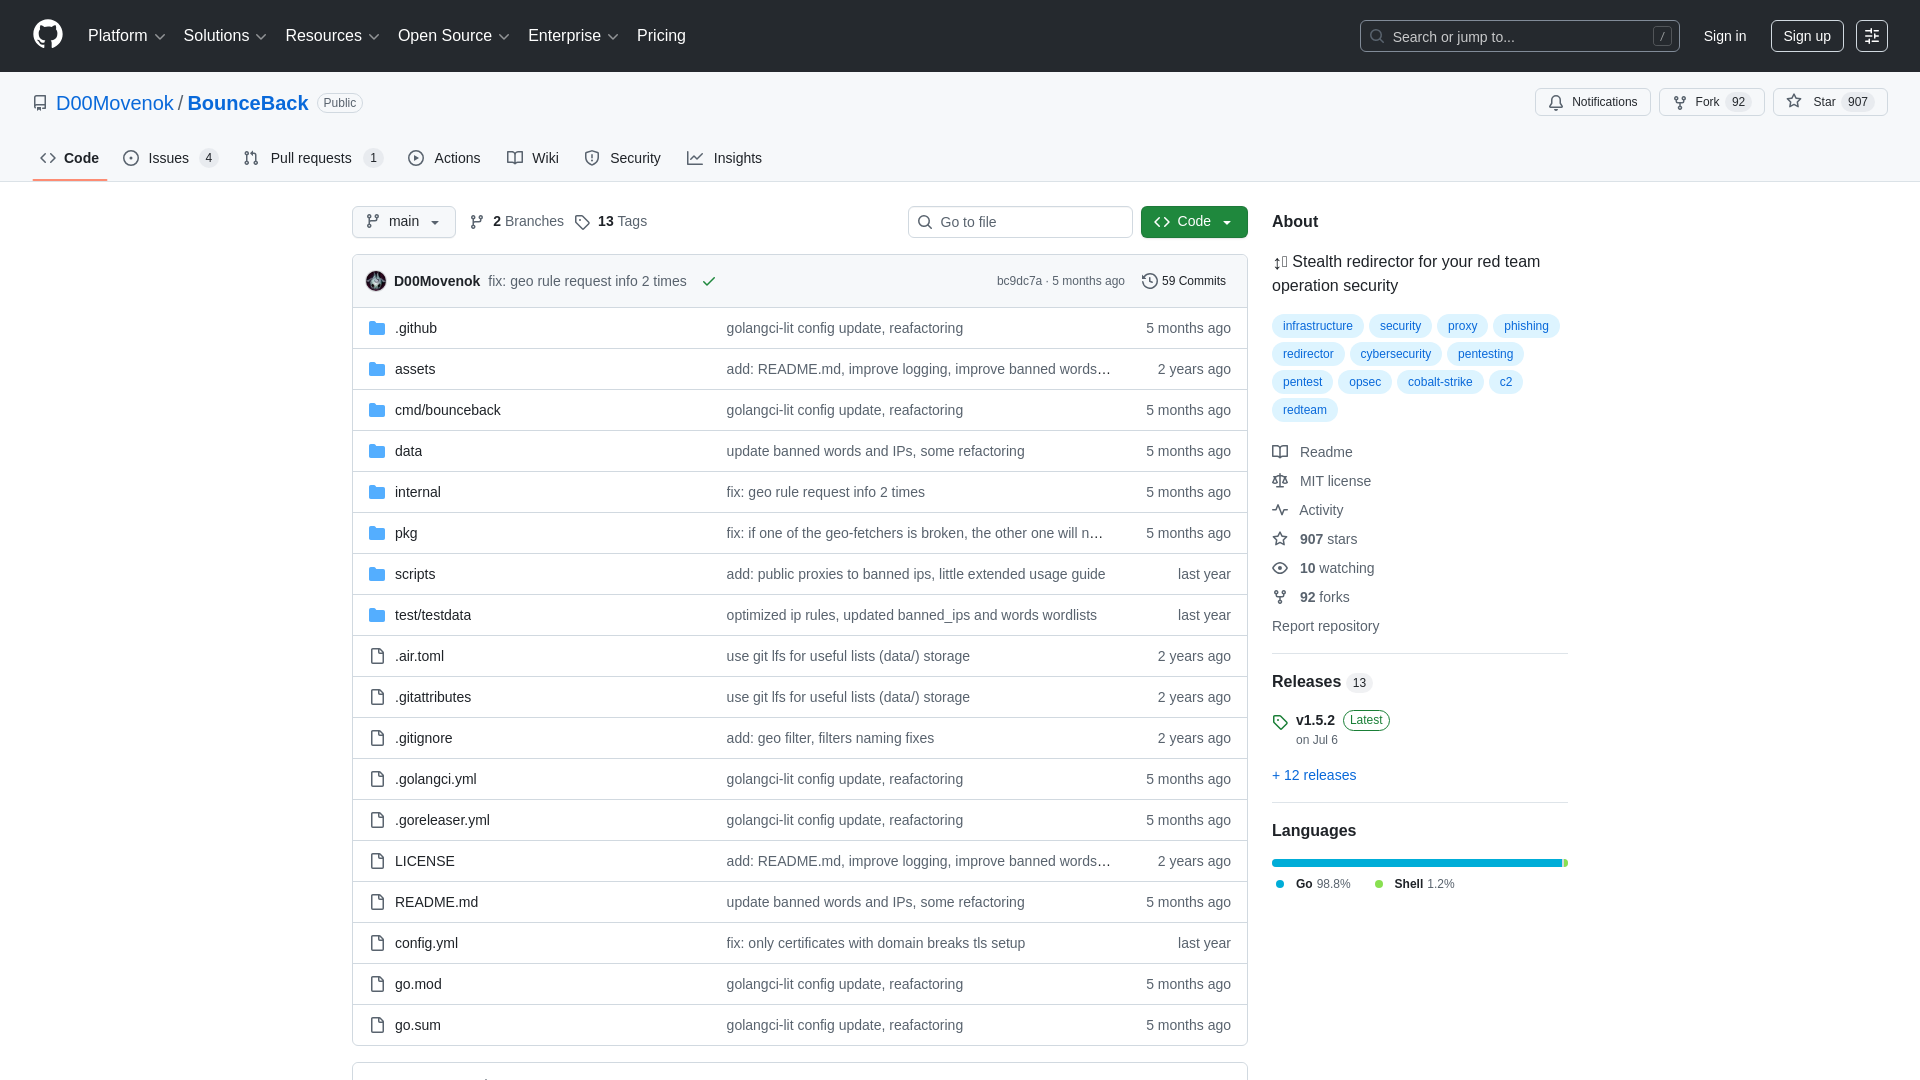Image resolution: width=1920 pixels, height=1080 pixels.
Task: Open the + 12 releases link
Action: pos(1313,775)
